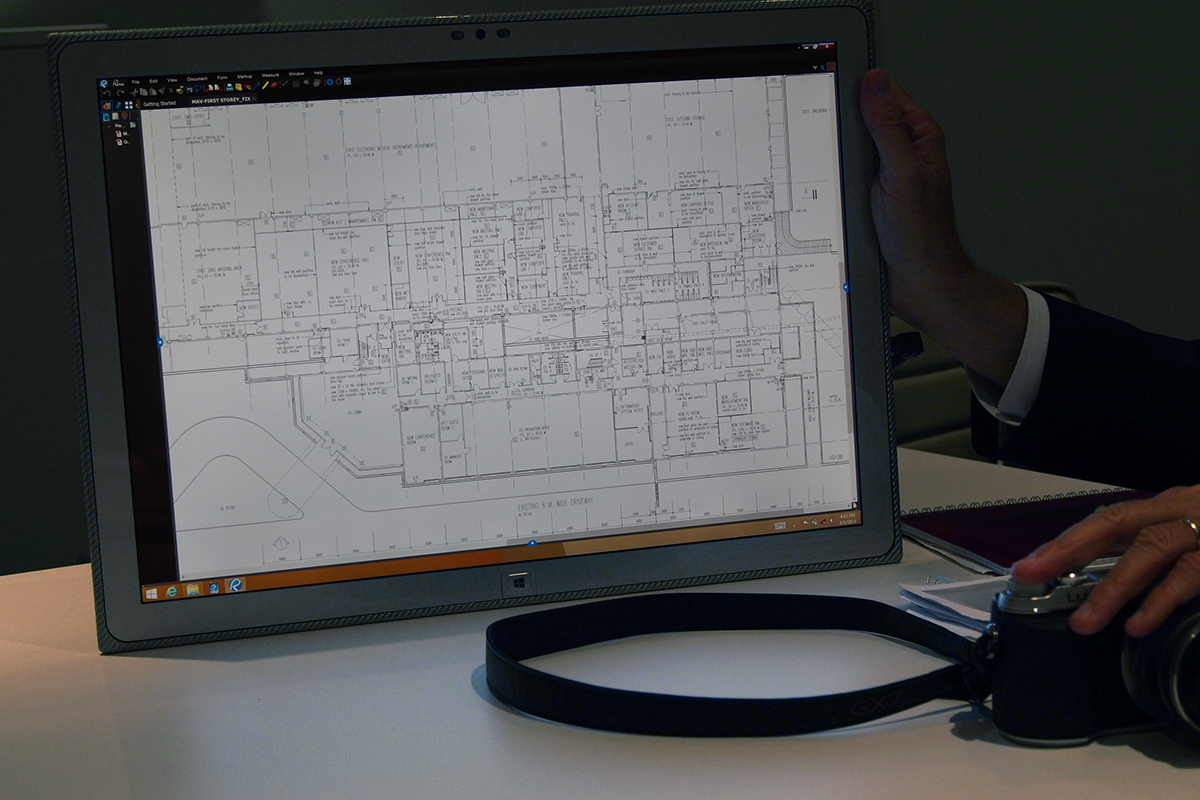Open the File menu
This screenshot has width=1200, height=800.
click(135, 82)
